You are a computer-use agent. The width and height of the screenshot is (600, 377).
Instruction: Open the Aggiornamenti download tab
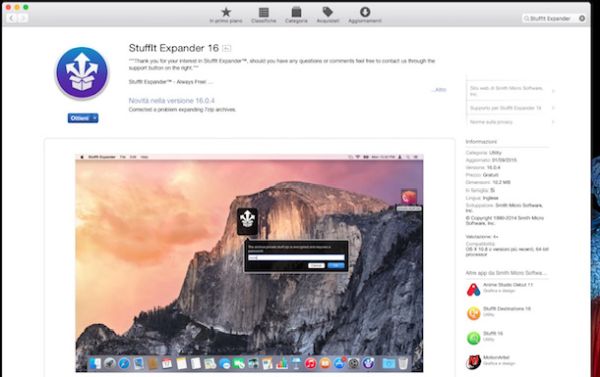pyautogui.click(x=365, y=15)
